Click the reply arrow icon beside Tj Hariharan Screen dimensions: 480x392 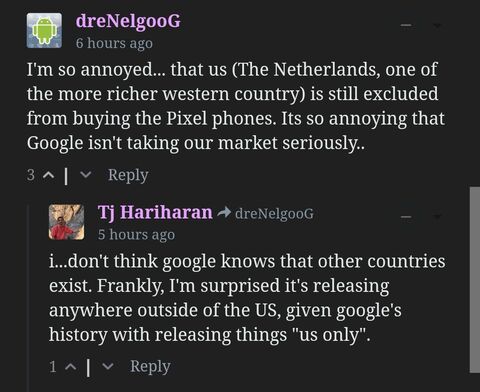pyautogui.click(x=224, y=212)
